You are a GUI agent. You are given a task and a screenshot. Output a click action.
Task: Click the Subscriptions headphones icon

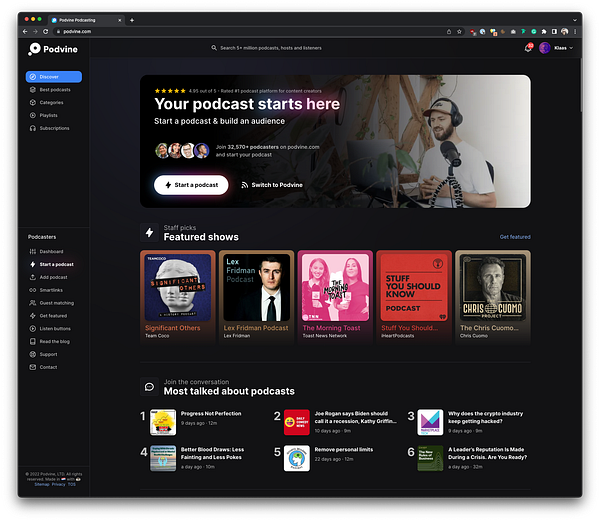33,128
